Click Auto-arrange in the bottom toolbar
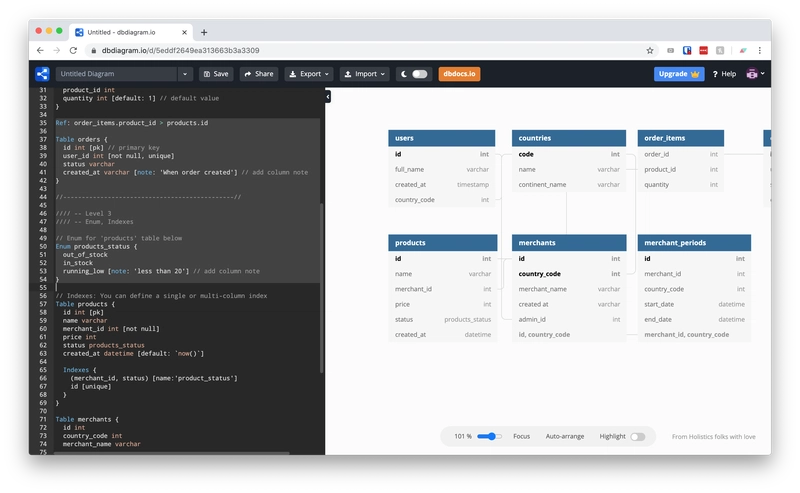 [565, 436]
